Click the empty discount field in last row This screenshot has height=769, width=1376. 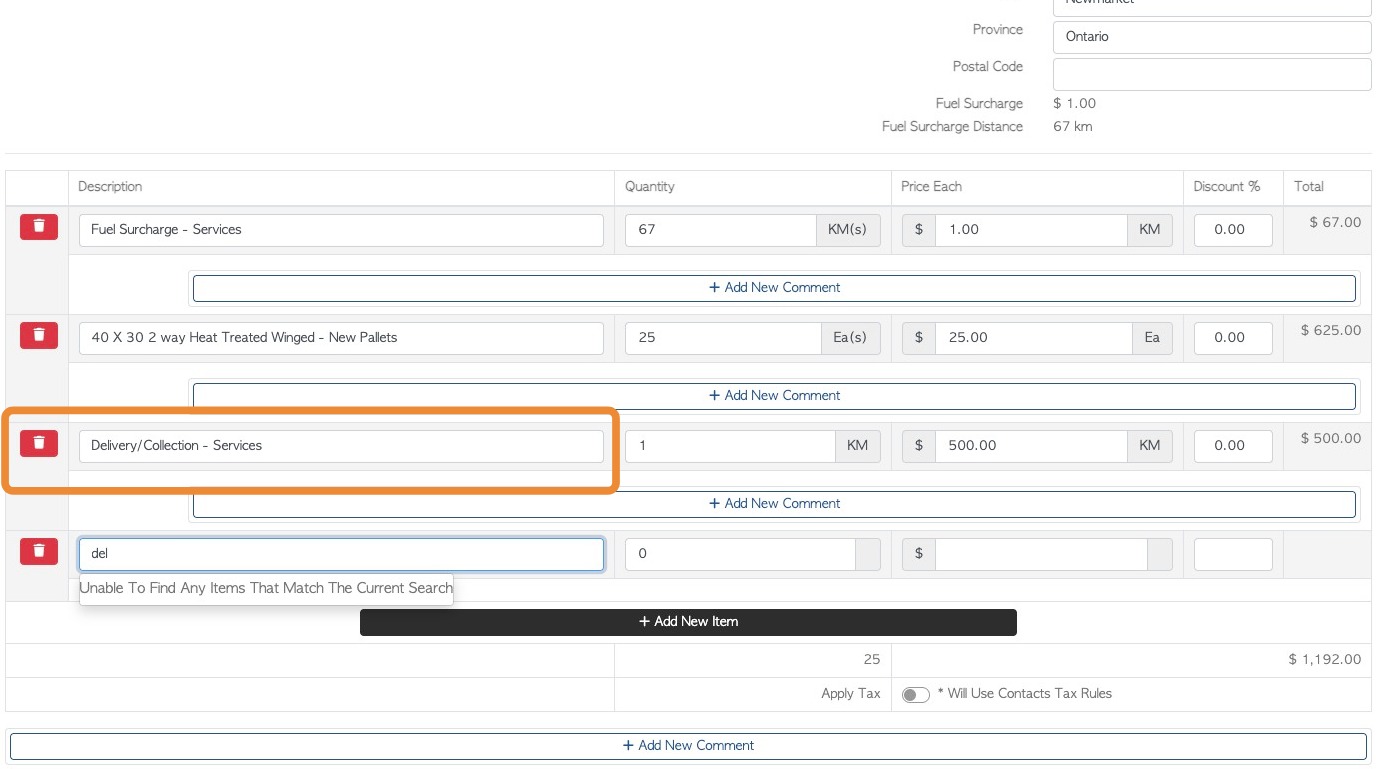(x=1233, y=554)
